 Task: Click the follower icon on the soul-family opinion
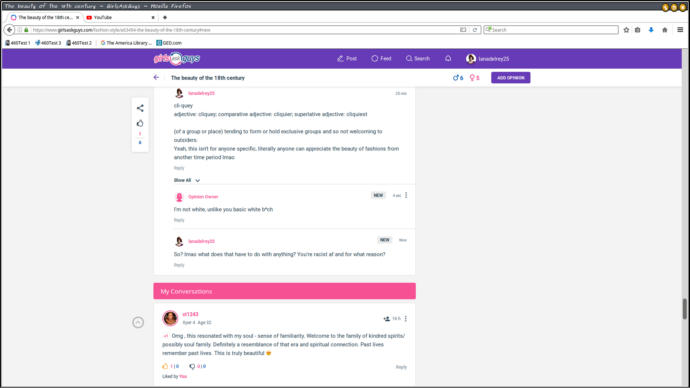click(x=386, y=318)
